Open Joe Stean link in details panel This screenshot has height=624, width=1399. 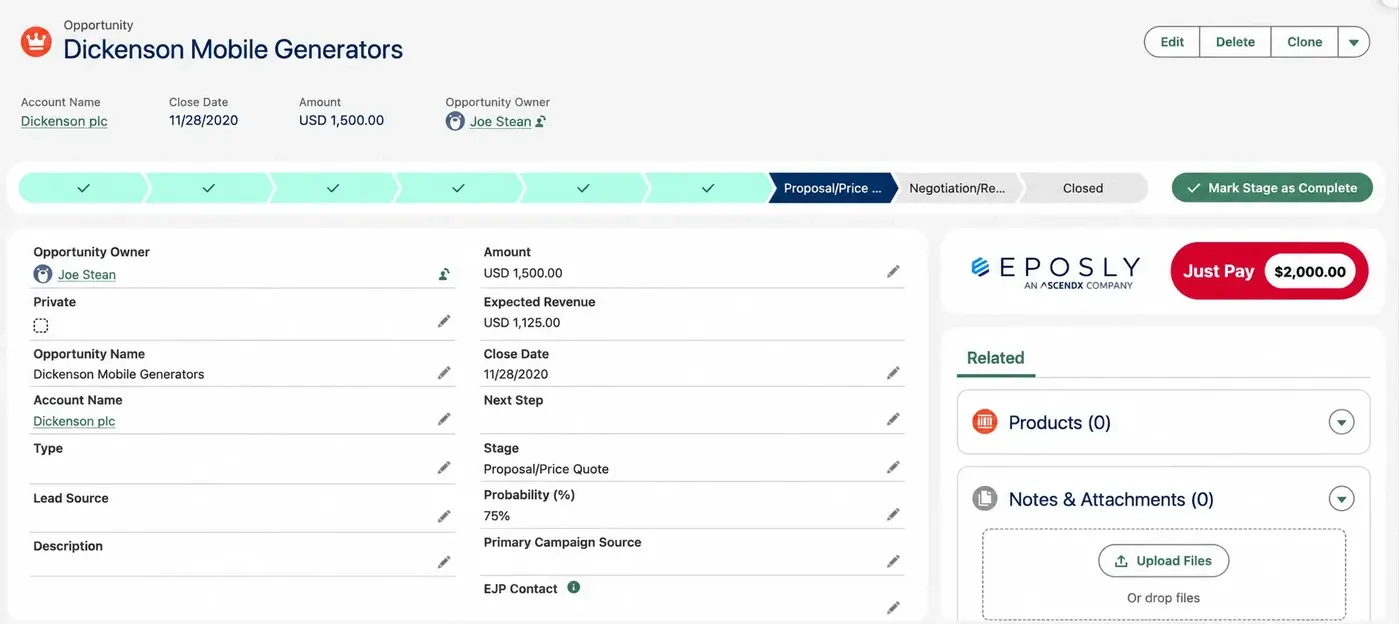point(87,274)
